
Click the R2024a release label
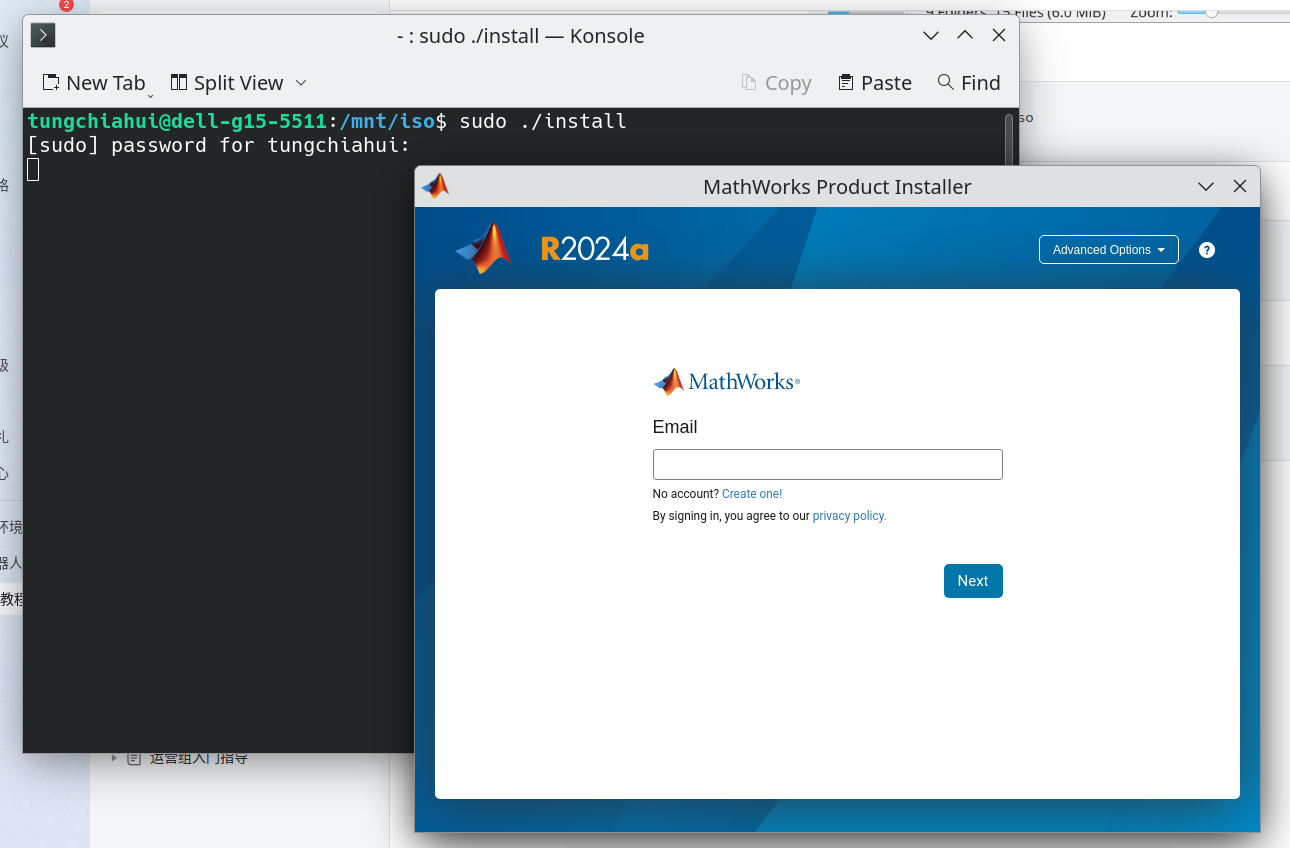coord(595,249)
